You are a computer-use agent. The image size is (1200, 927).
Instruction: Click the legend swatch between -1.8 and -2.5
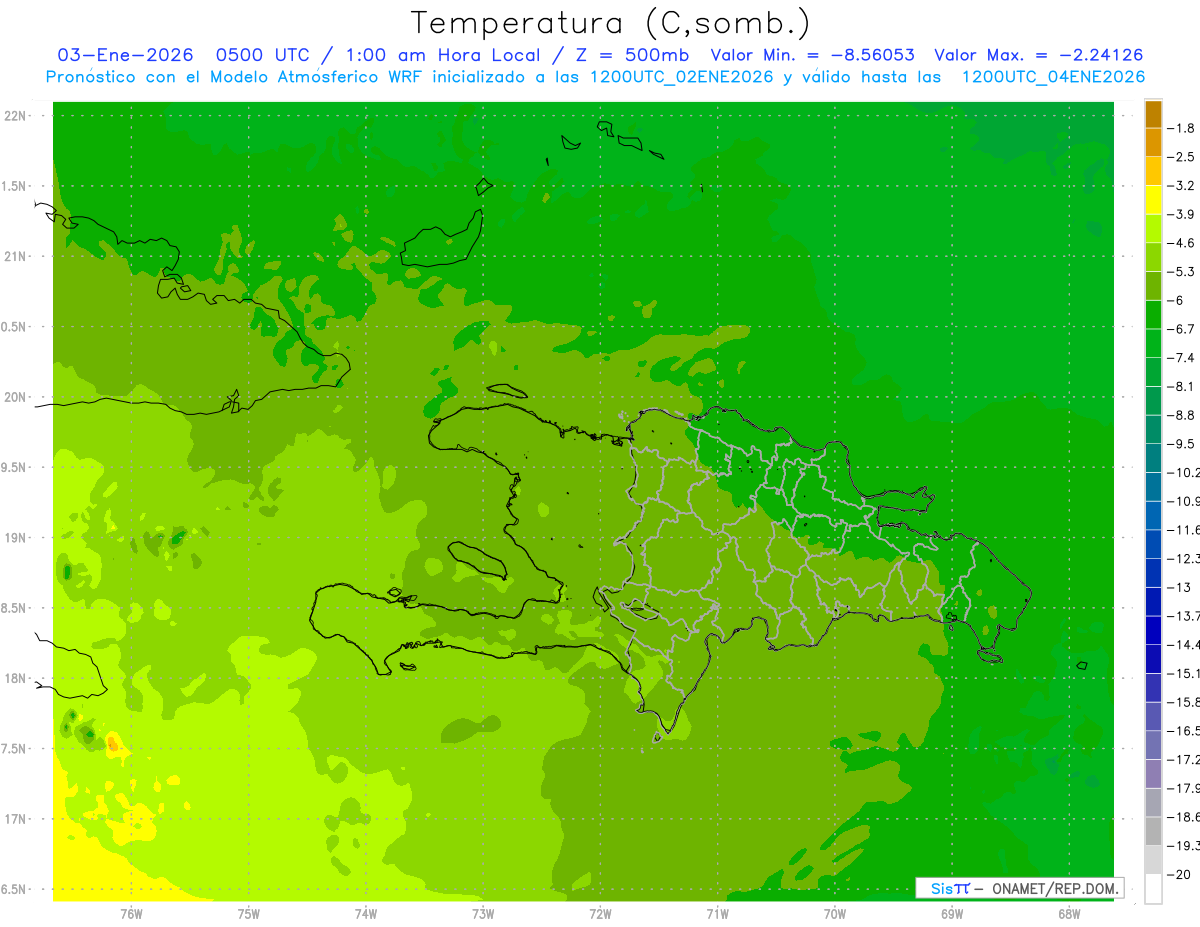(1153, 142)
